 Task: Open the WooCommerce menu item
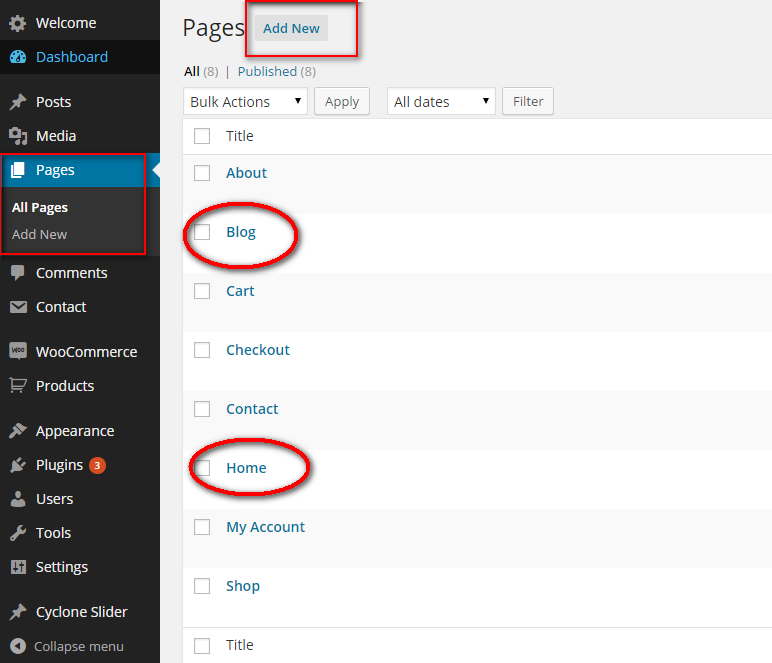point(80,351)
